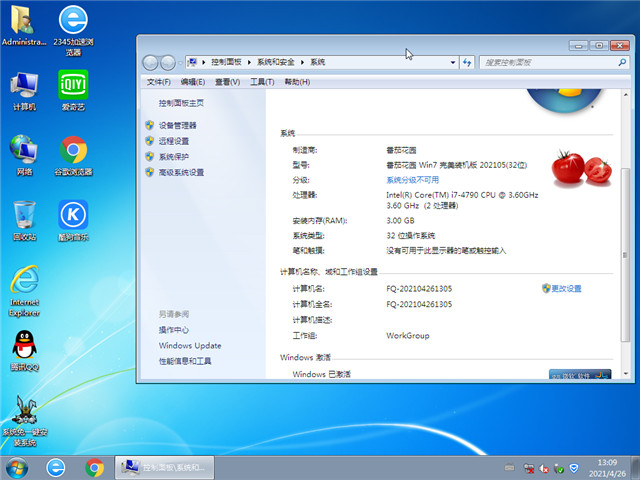The image size is (640, 480).
Task: Launch 酷狗音乐 desktop icon
Action: pyautogui.click(x=73, y=221)
